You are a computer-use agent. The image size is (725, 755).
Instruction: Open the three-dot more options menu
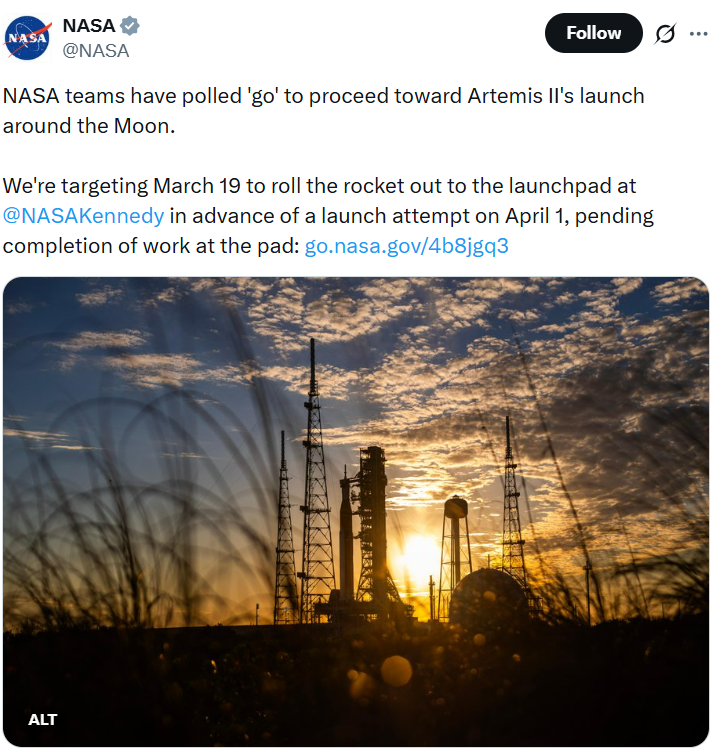698,34
